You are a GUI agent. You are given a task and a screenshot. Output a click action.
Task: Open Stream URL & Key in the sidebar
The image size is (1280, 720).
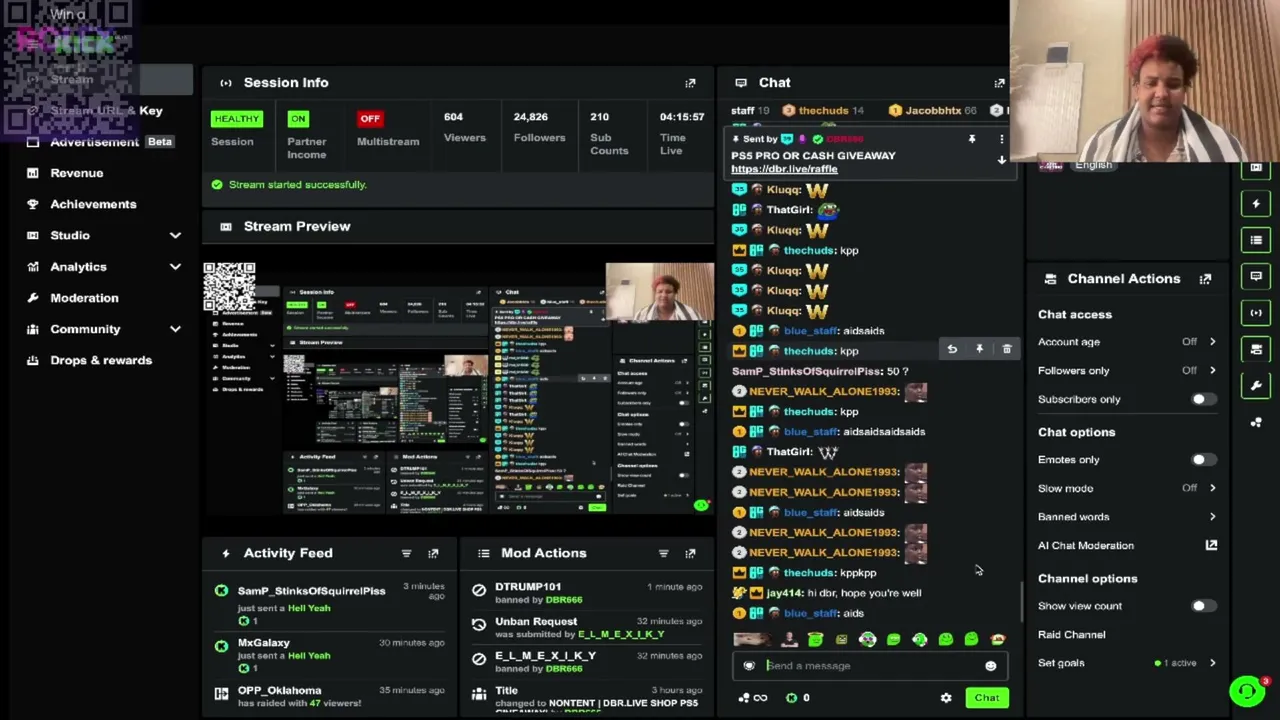pos(104,111)
